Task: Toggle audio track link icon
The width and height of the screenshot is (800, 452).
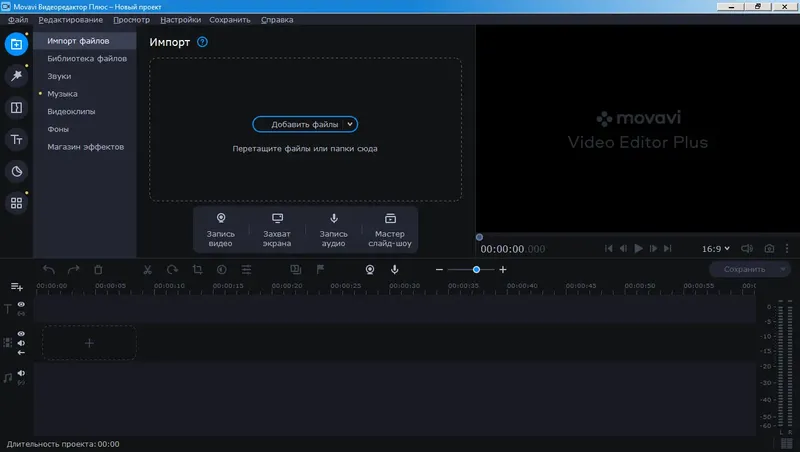Action: pyautogui.click(x=21, y=383)
